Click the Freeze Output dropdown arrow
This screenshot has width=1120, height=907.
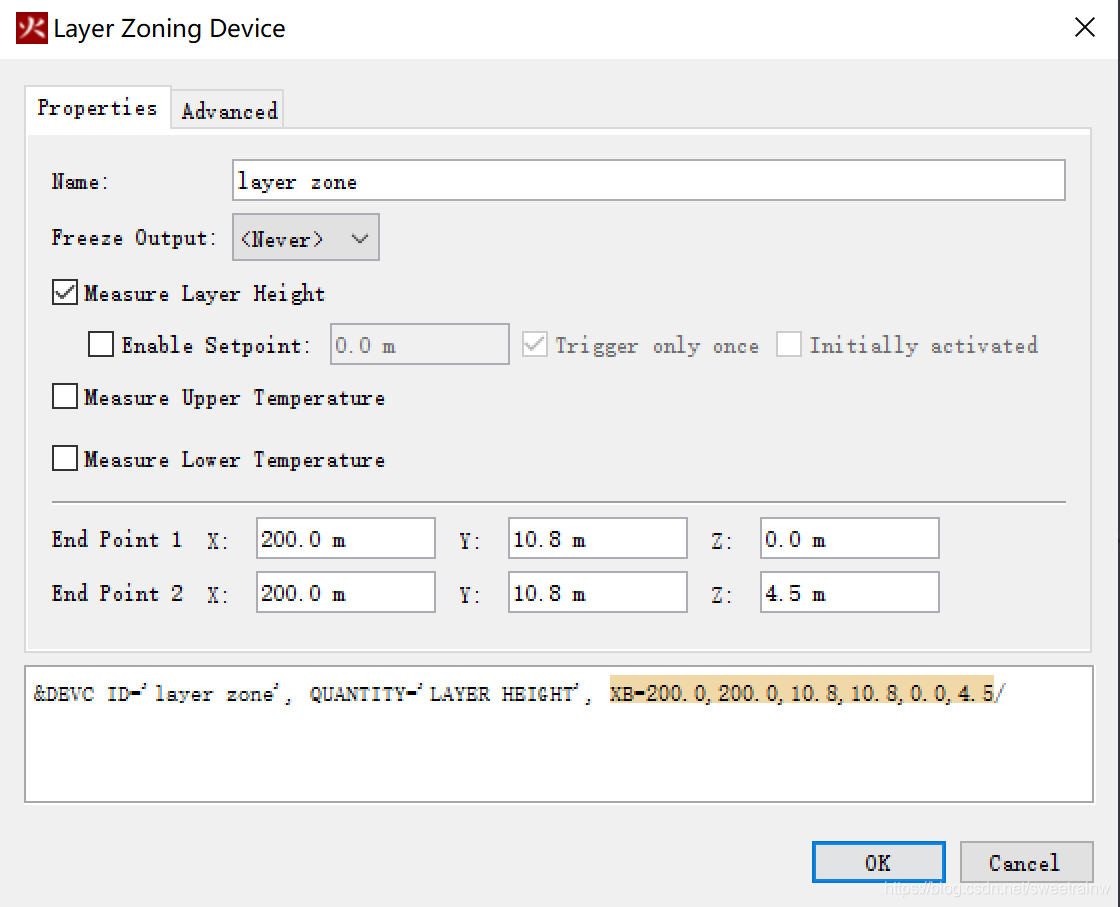[359, 238]
